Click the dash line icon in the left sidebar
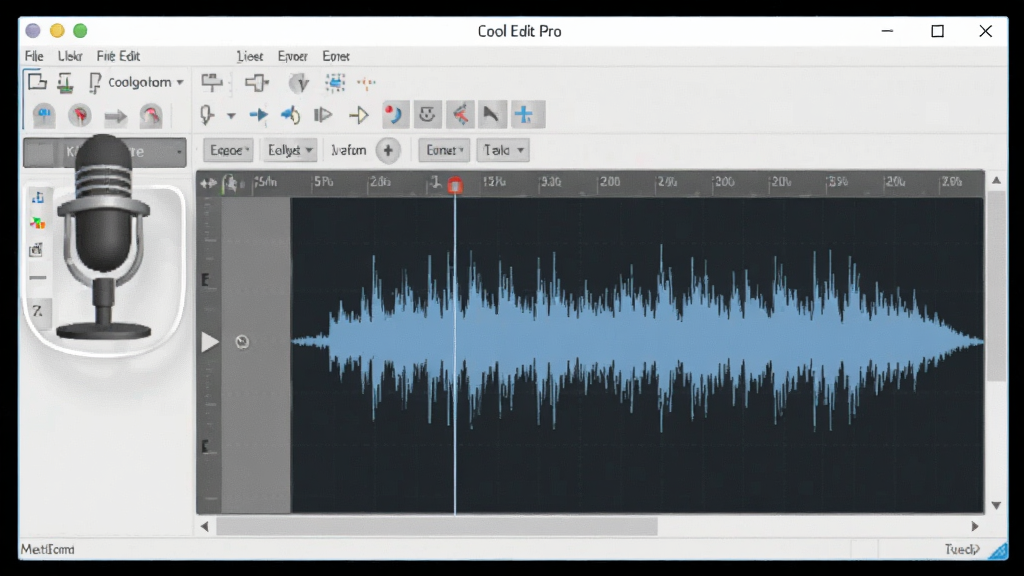1024x576 pixels. [x=38, y=278]
